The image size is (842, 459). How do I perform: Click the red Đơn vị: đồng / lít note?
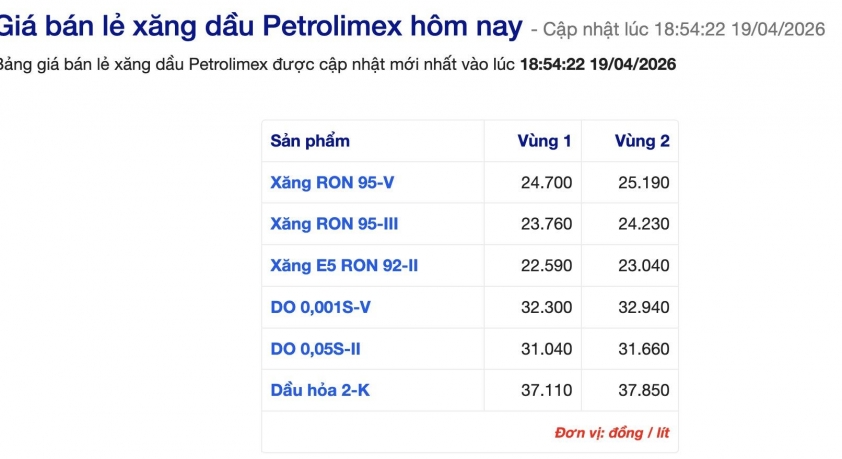[612, 433]
